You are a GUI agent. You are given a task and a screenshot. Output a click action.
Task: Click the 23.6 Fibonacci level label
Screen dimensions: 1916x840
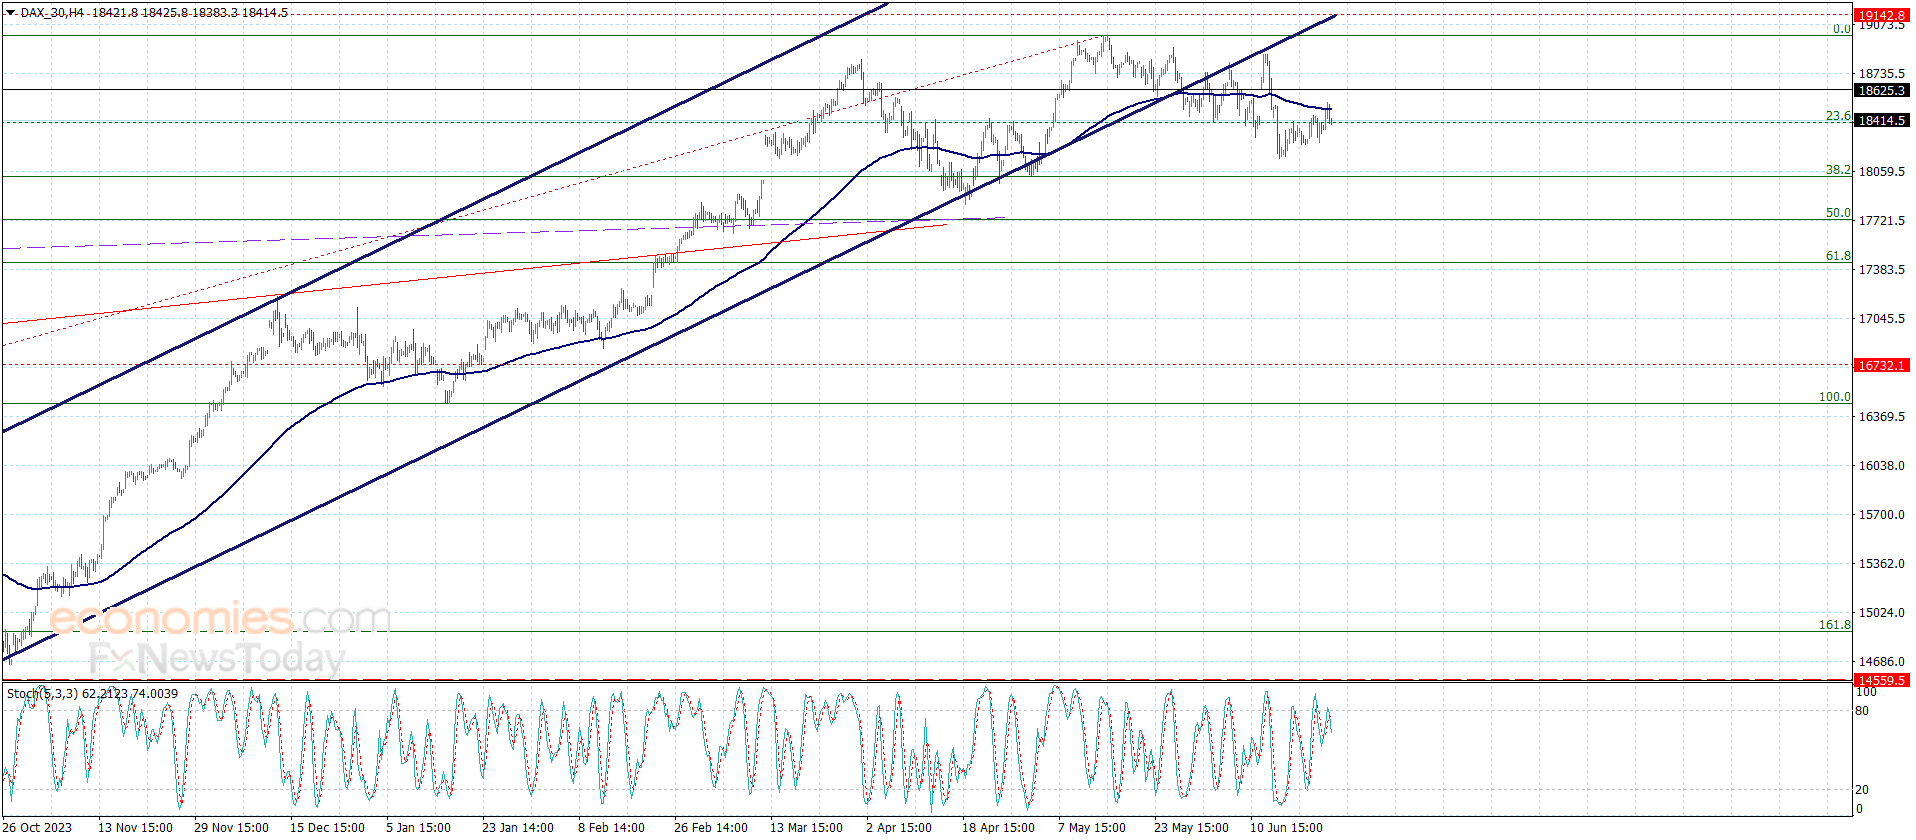(x=1837, y=116)
